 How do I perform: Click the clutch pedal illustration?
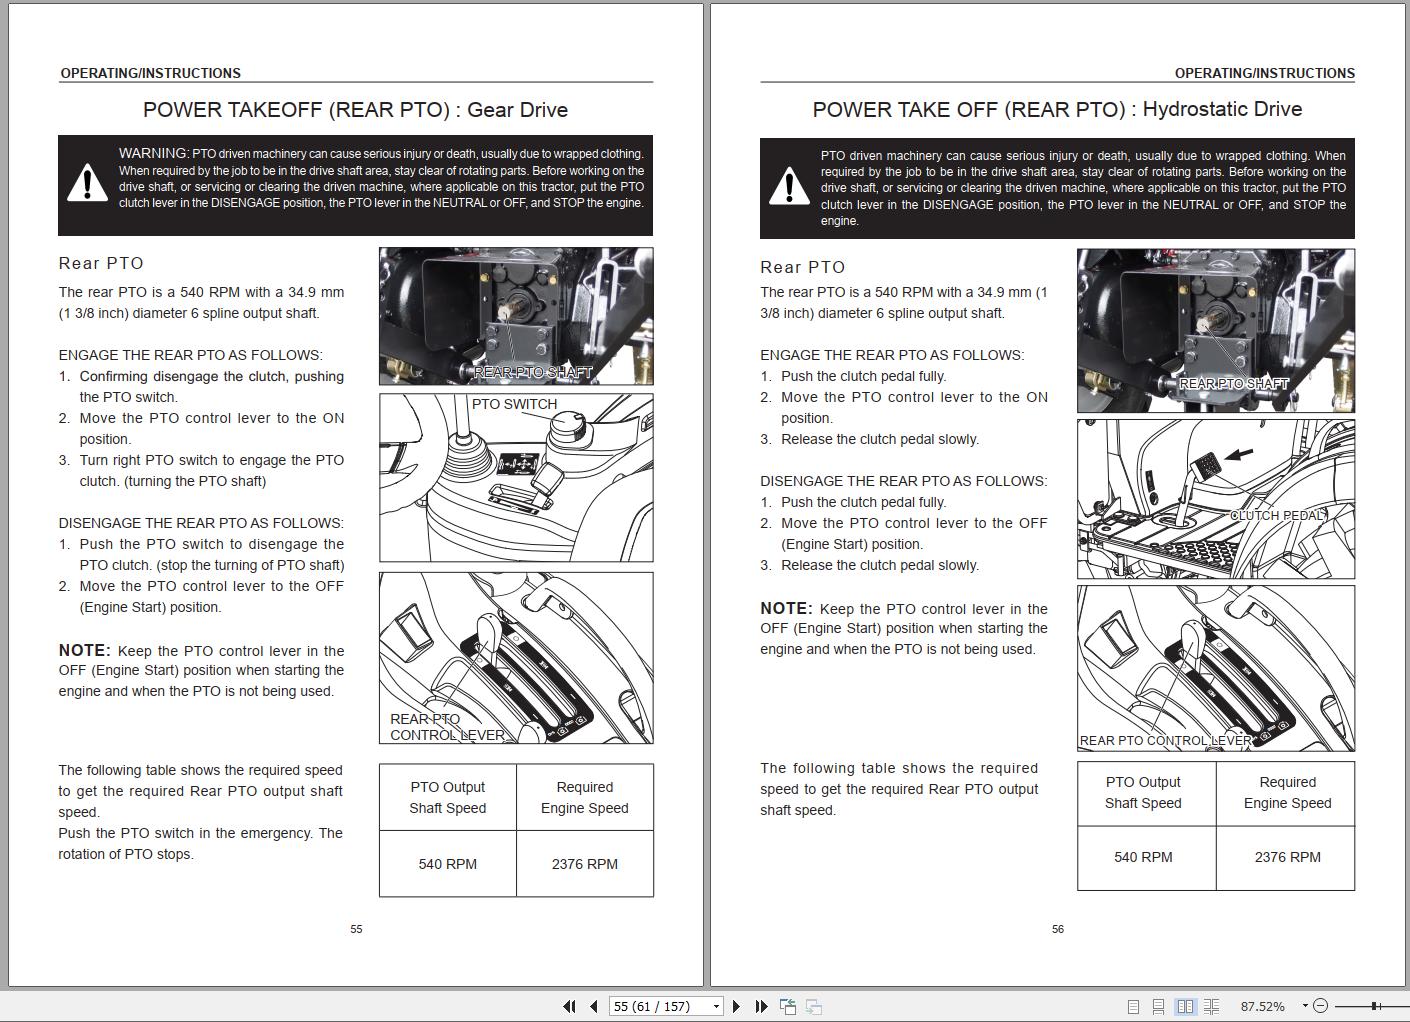(x=1215, y=499)
